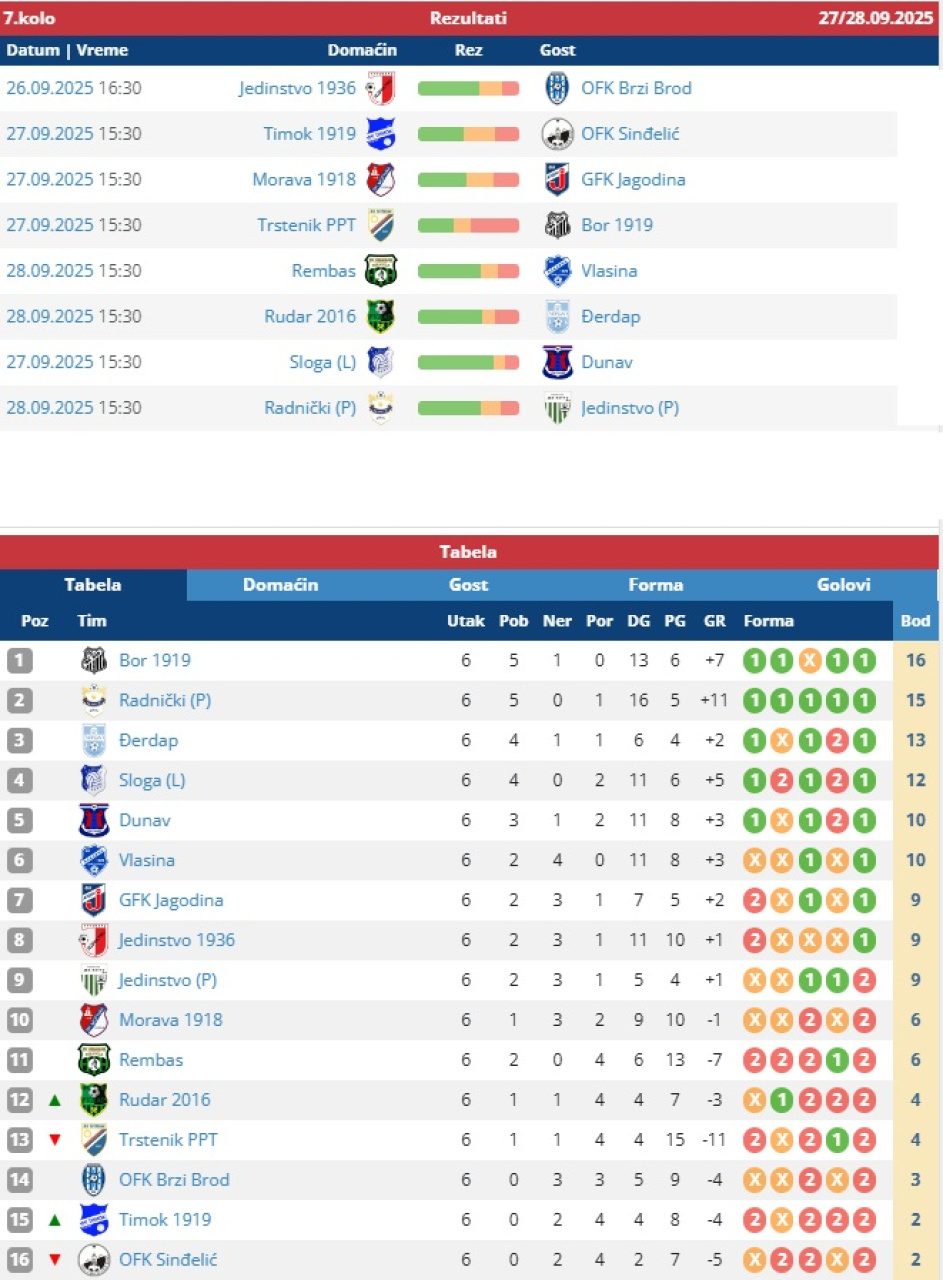Switch to the Domaćin standings tab
This screenshot has height=1280, width=943.
click(280, 585)
